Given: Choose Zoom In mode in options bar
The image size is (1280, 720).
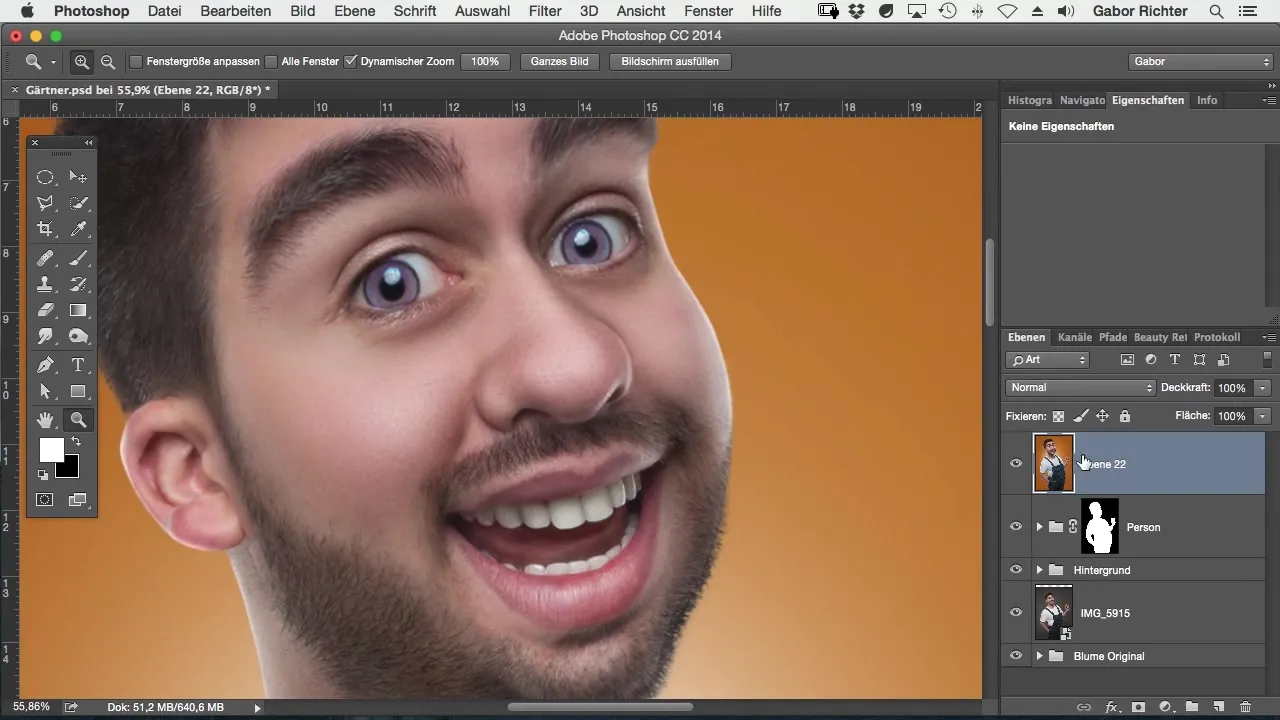Looking at the screenshot, I should [82, 61].
